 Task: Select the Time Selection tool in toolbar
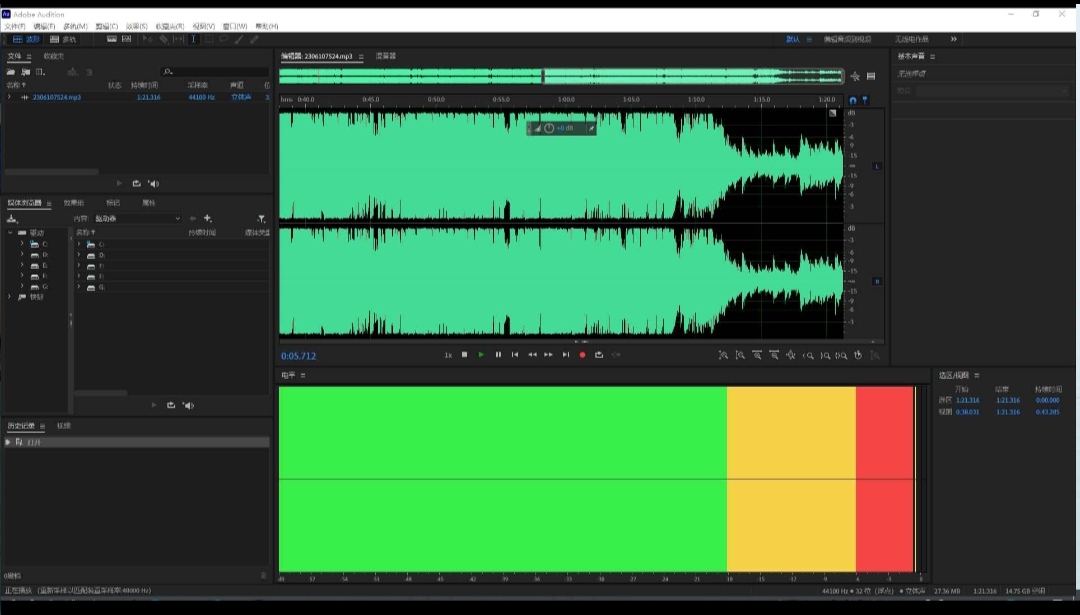[x=193, y=39]
